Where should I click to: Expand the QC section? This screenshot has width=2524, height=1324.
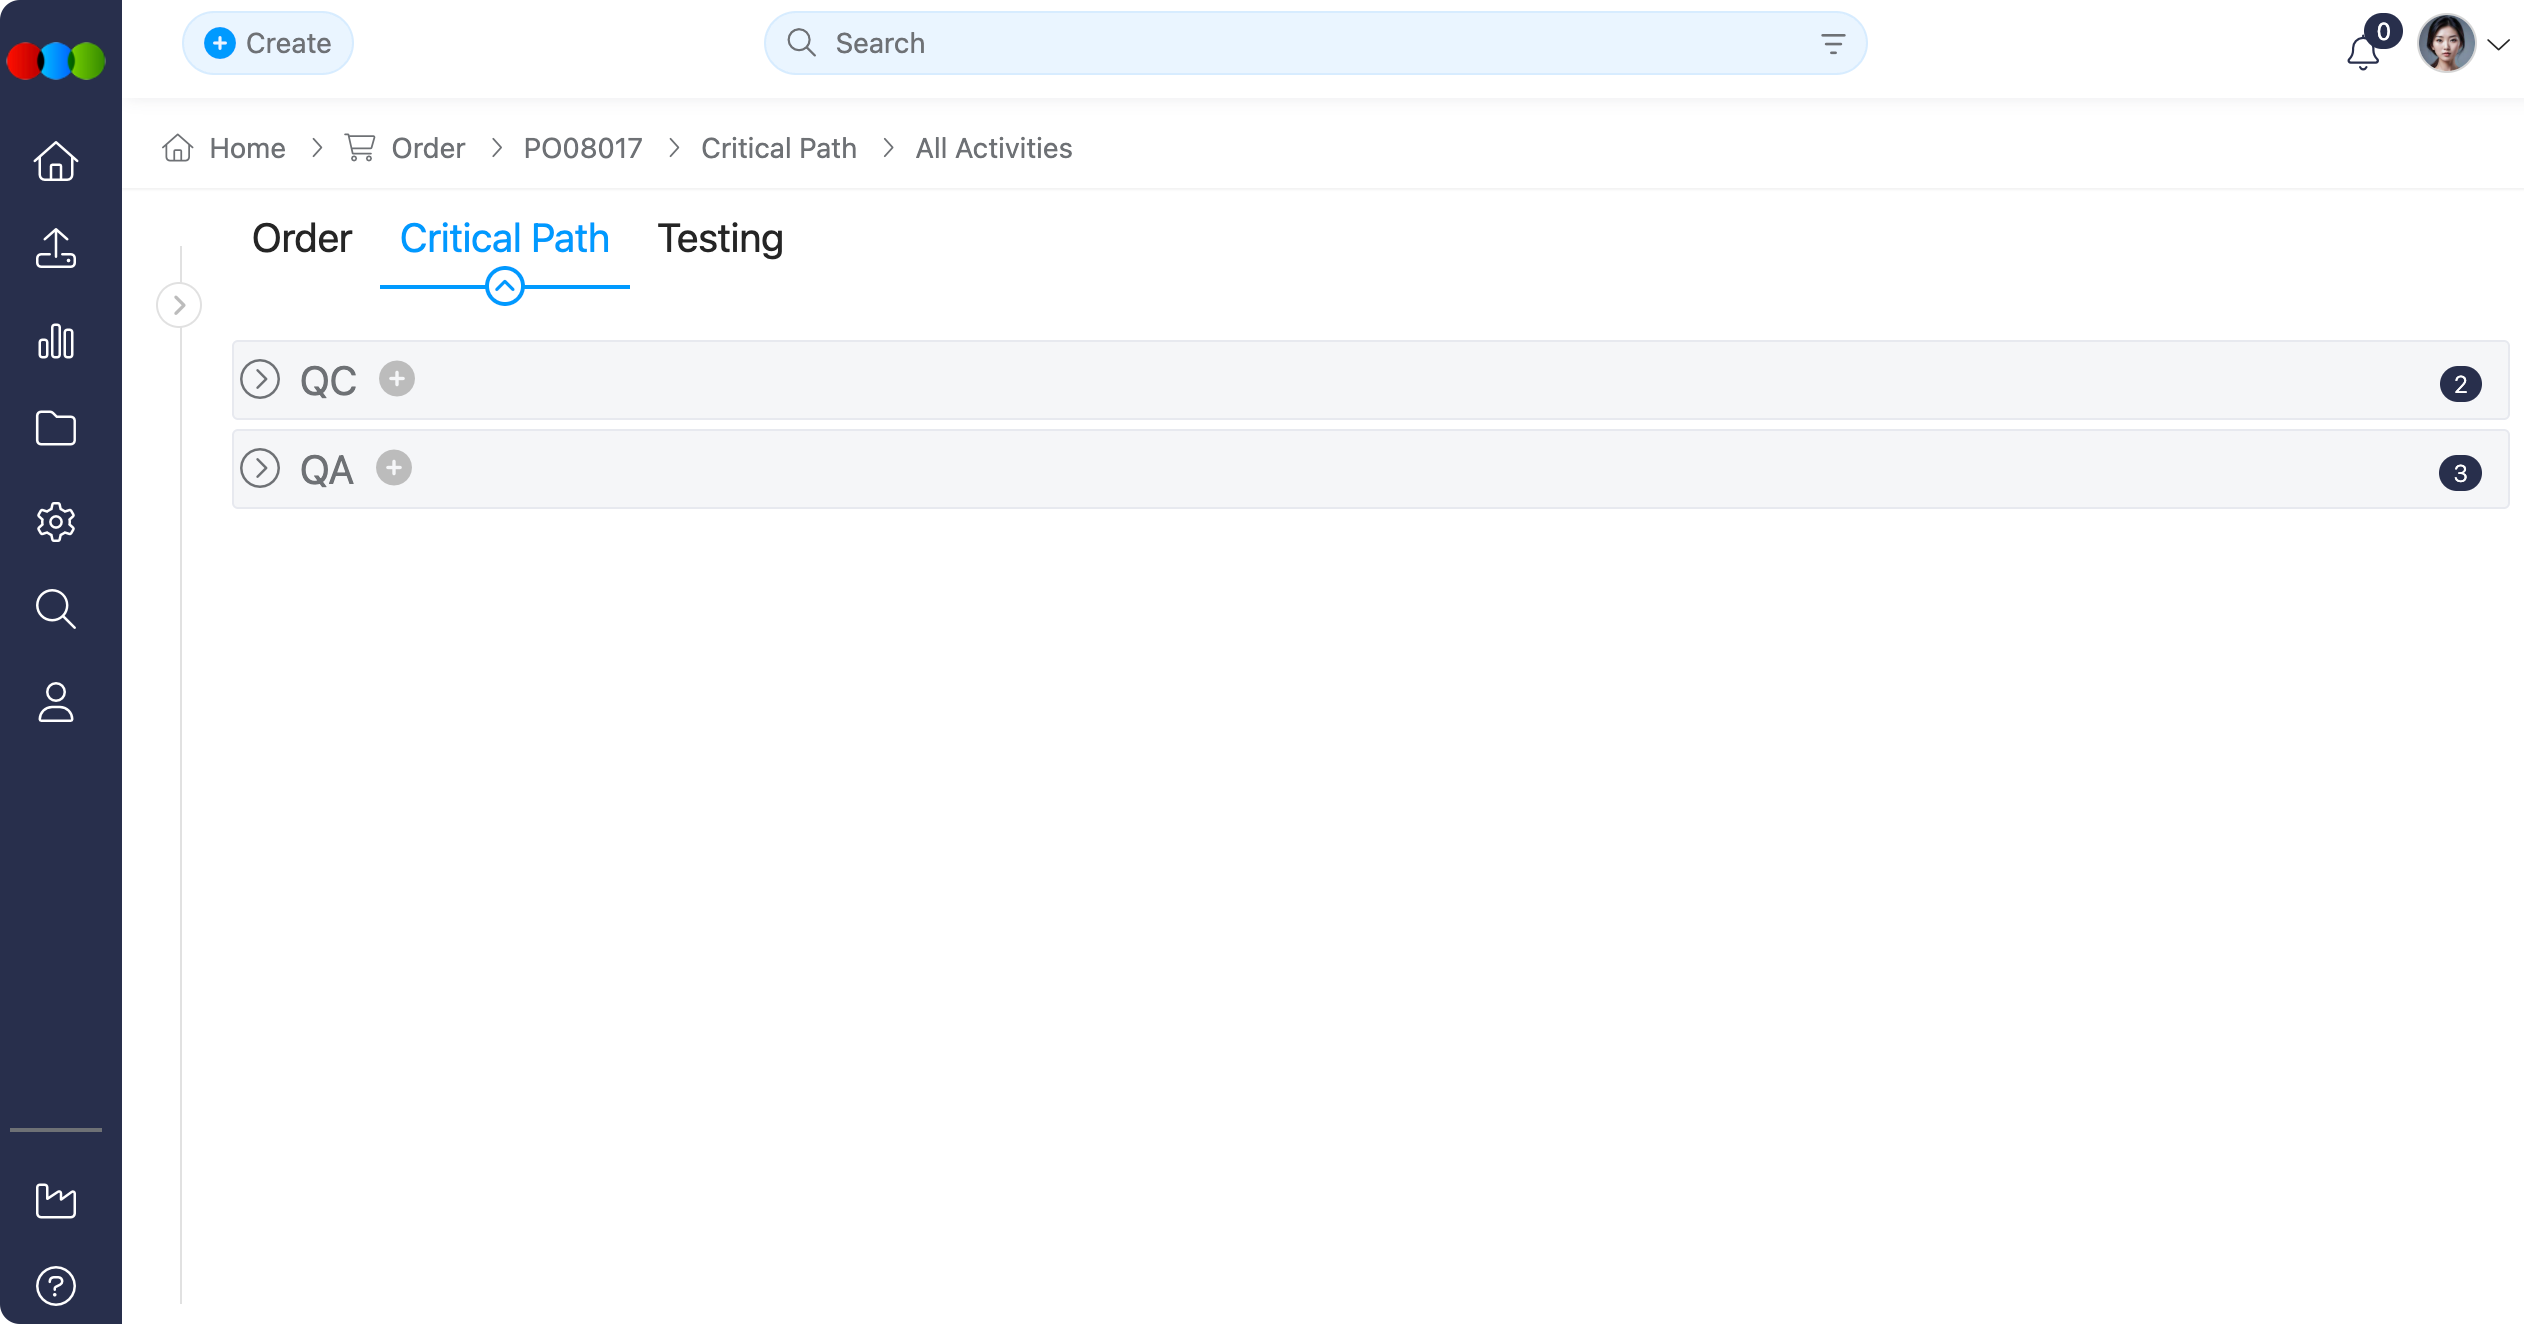[x=260, y=380]
